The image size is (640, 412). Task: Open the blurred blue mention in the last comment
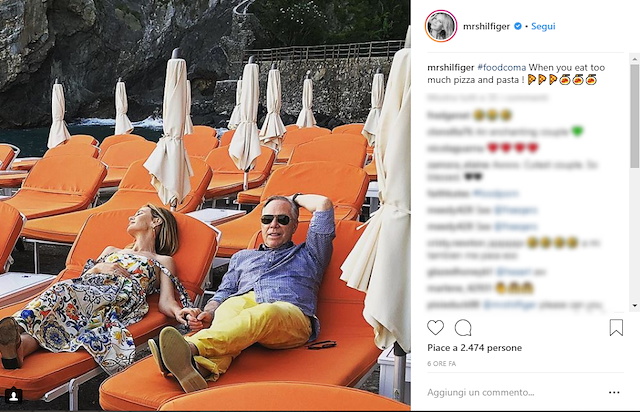point(509,305)
